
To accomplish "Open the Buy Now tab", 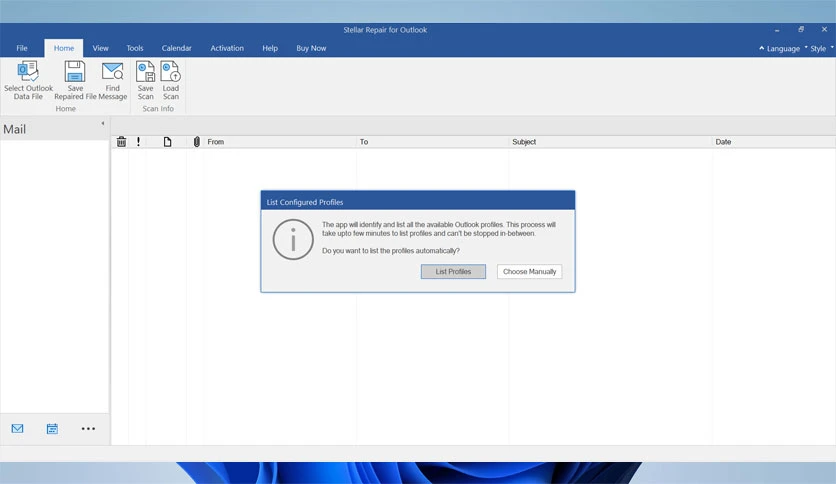I will tap(311, 48).
